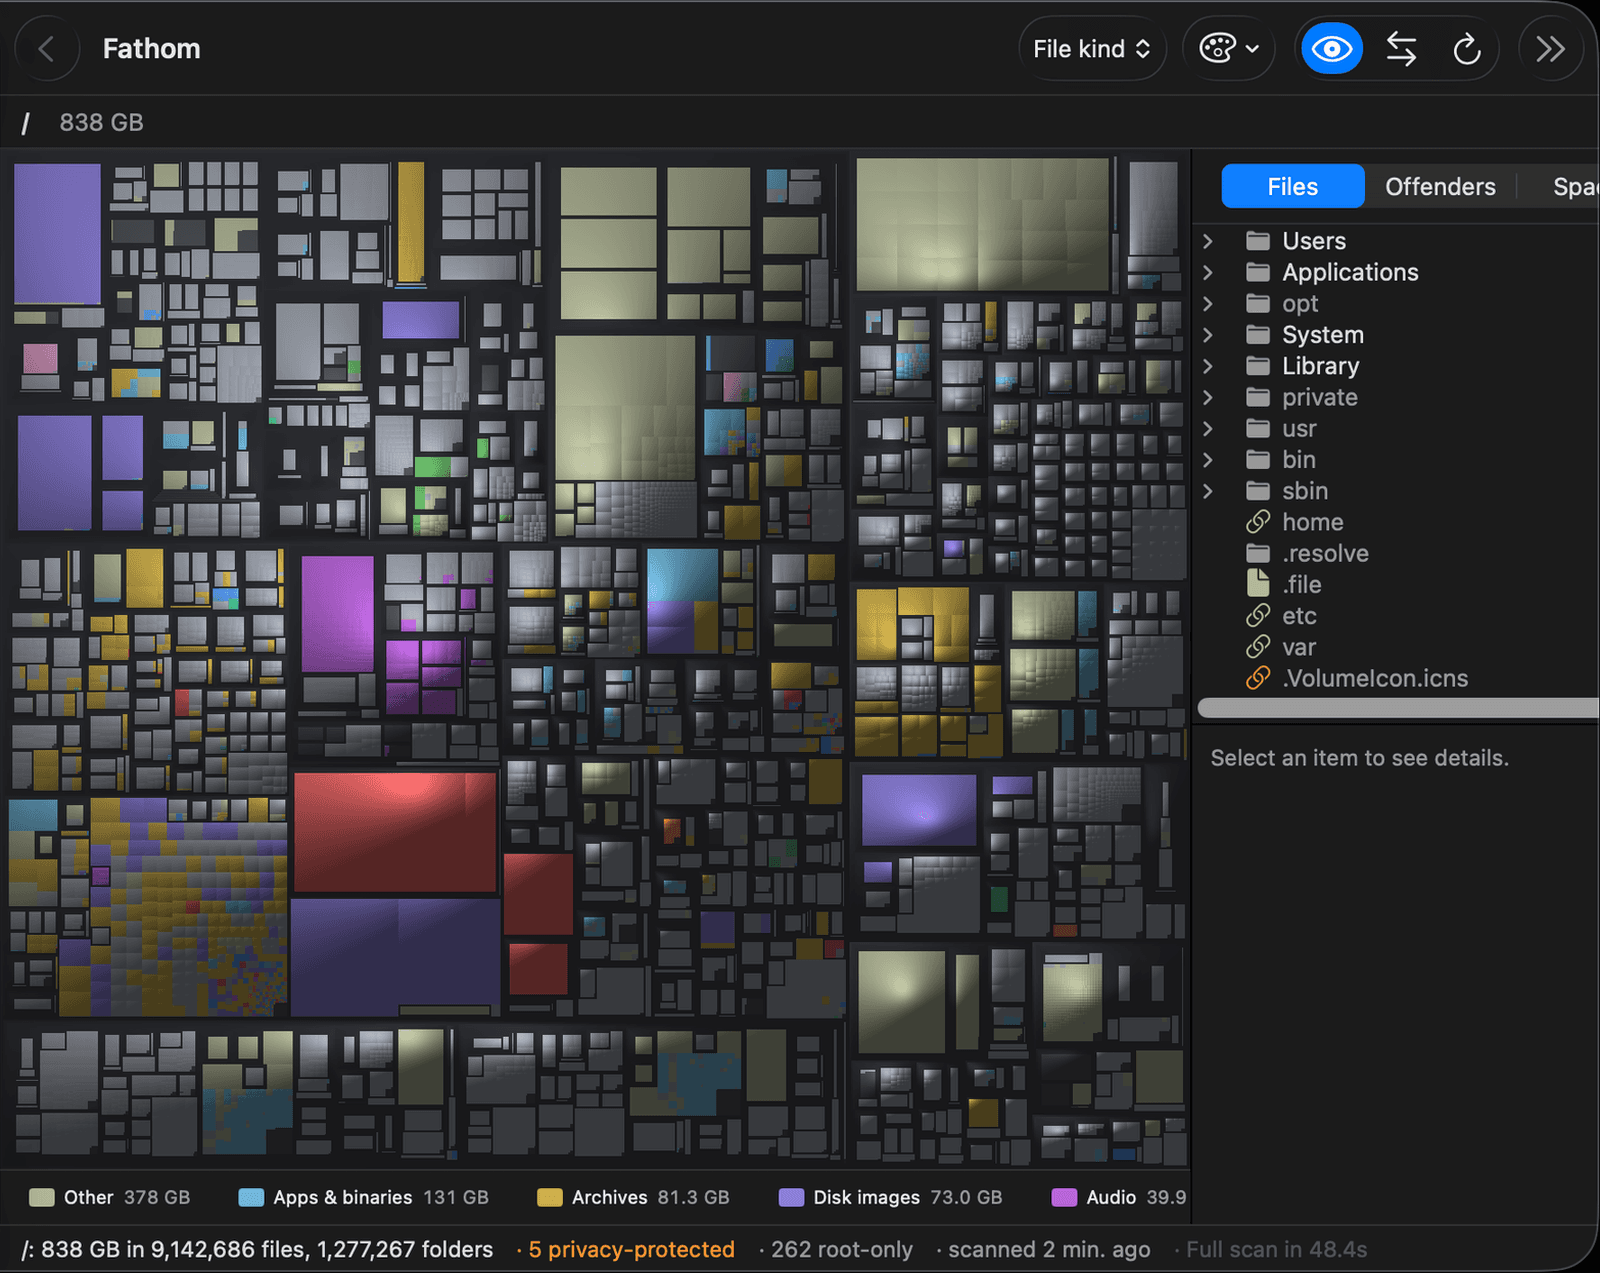Switch to the Files tab
The width and height of the screenshot is (1600, 1273).
(1293, 186)
